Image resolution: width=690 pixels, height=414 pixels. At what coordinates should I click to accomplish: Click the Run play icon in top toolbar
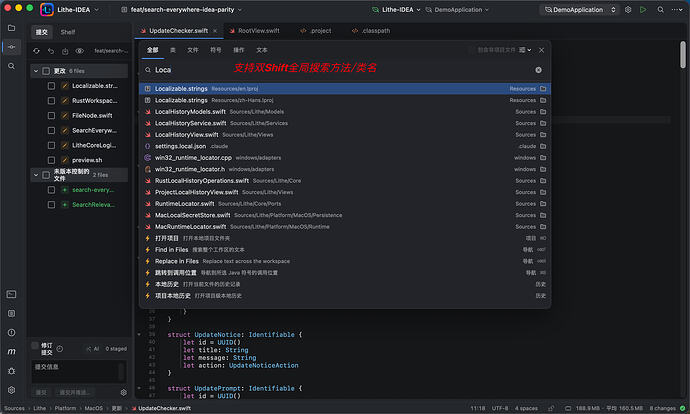coord(643,10)
